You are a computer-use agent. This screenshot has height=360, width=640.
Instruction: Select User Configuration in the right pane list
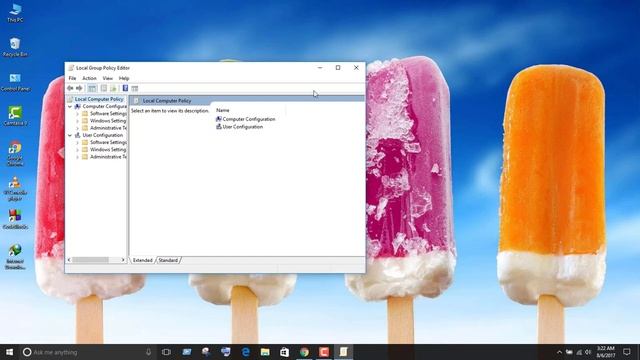pos(239,127)
